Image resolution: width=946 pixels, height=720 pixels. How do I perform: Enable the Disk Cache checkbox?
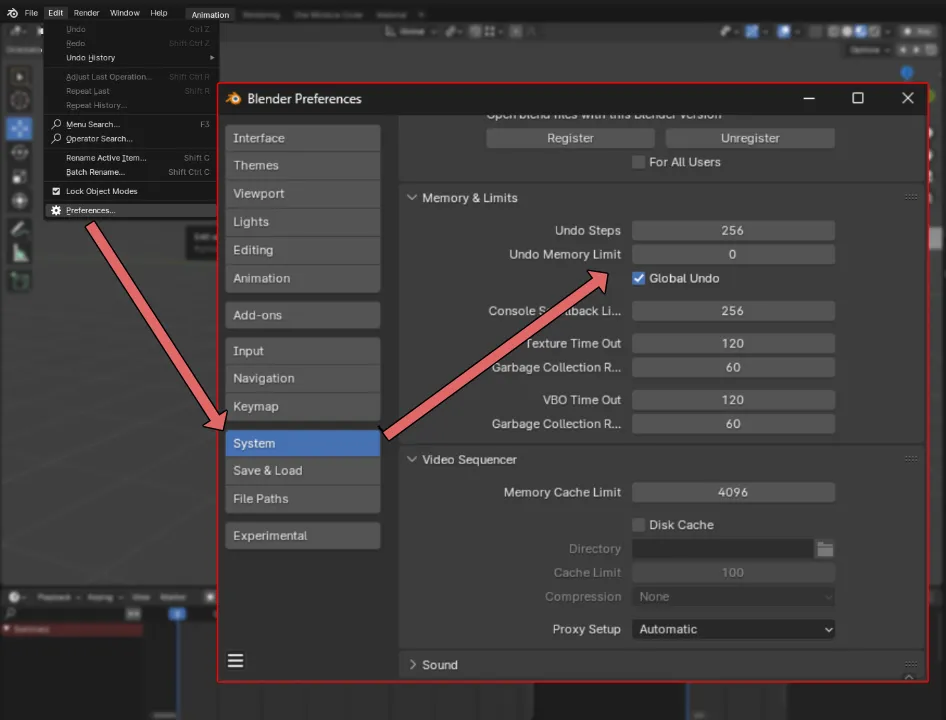click(x=638, y=524)
